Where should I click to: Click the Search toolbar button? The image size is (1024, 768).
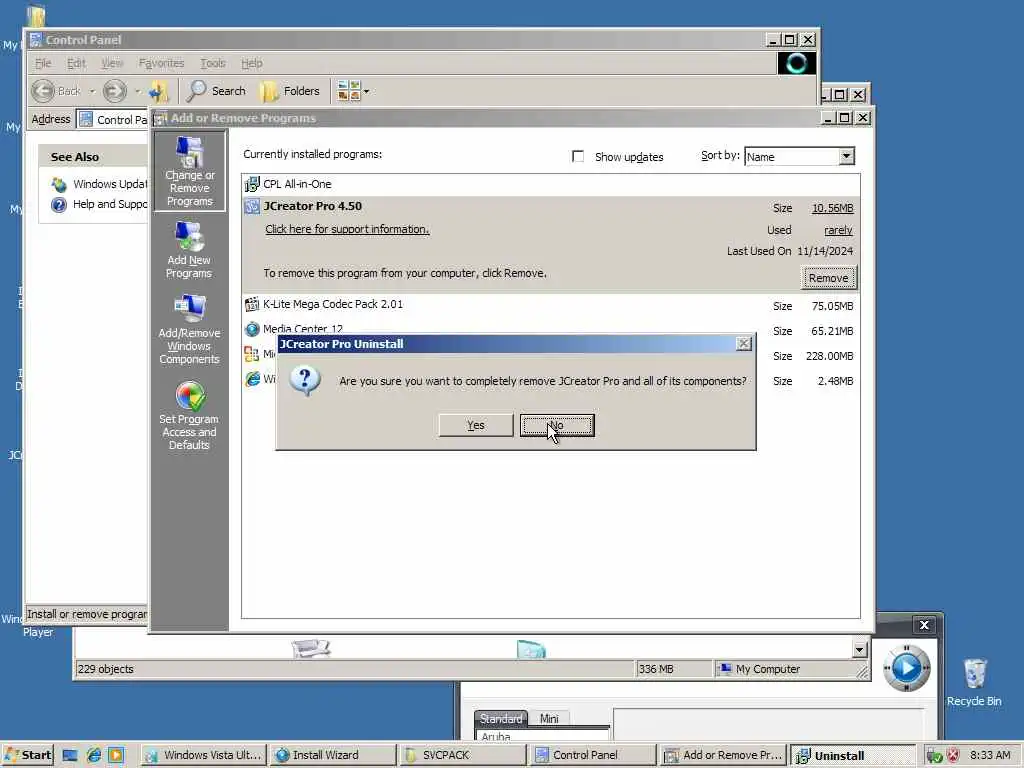tap(216, 91)
